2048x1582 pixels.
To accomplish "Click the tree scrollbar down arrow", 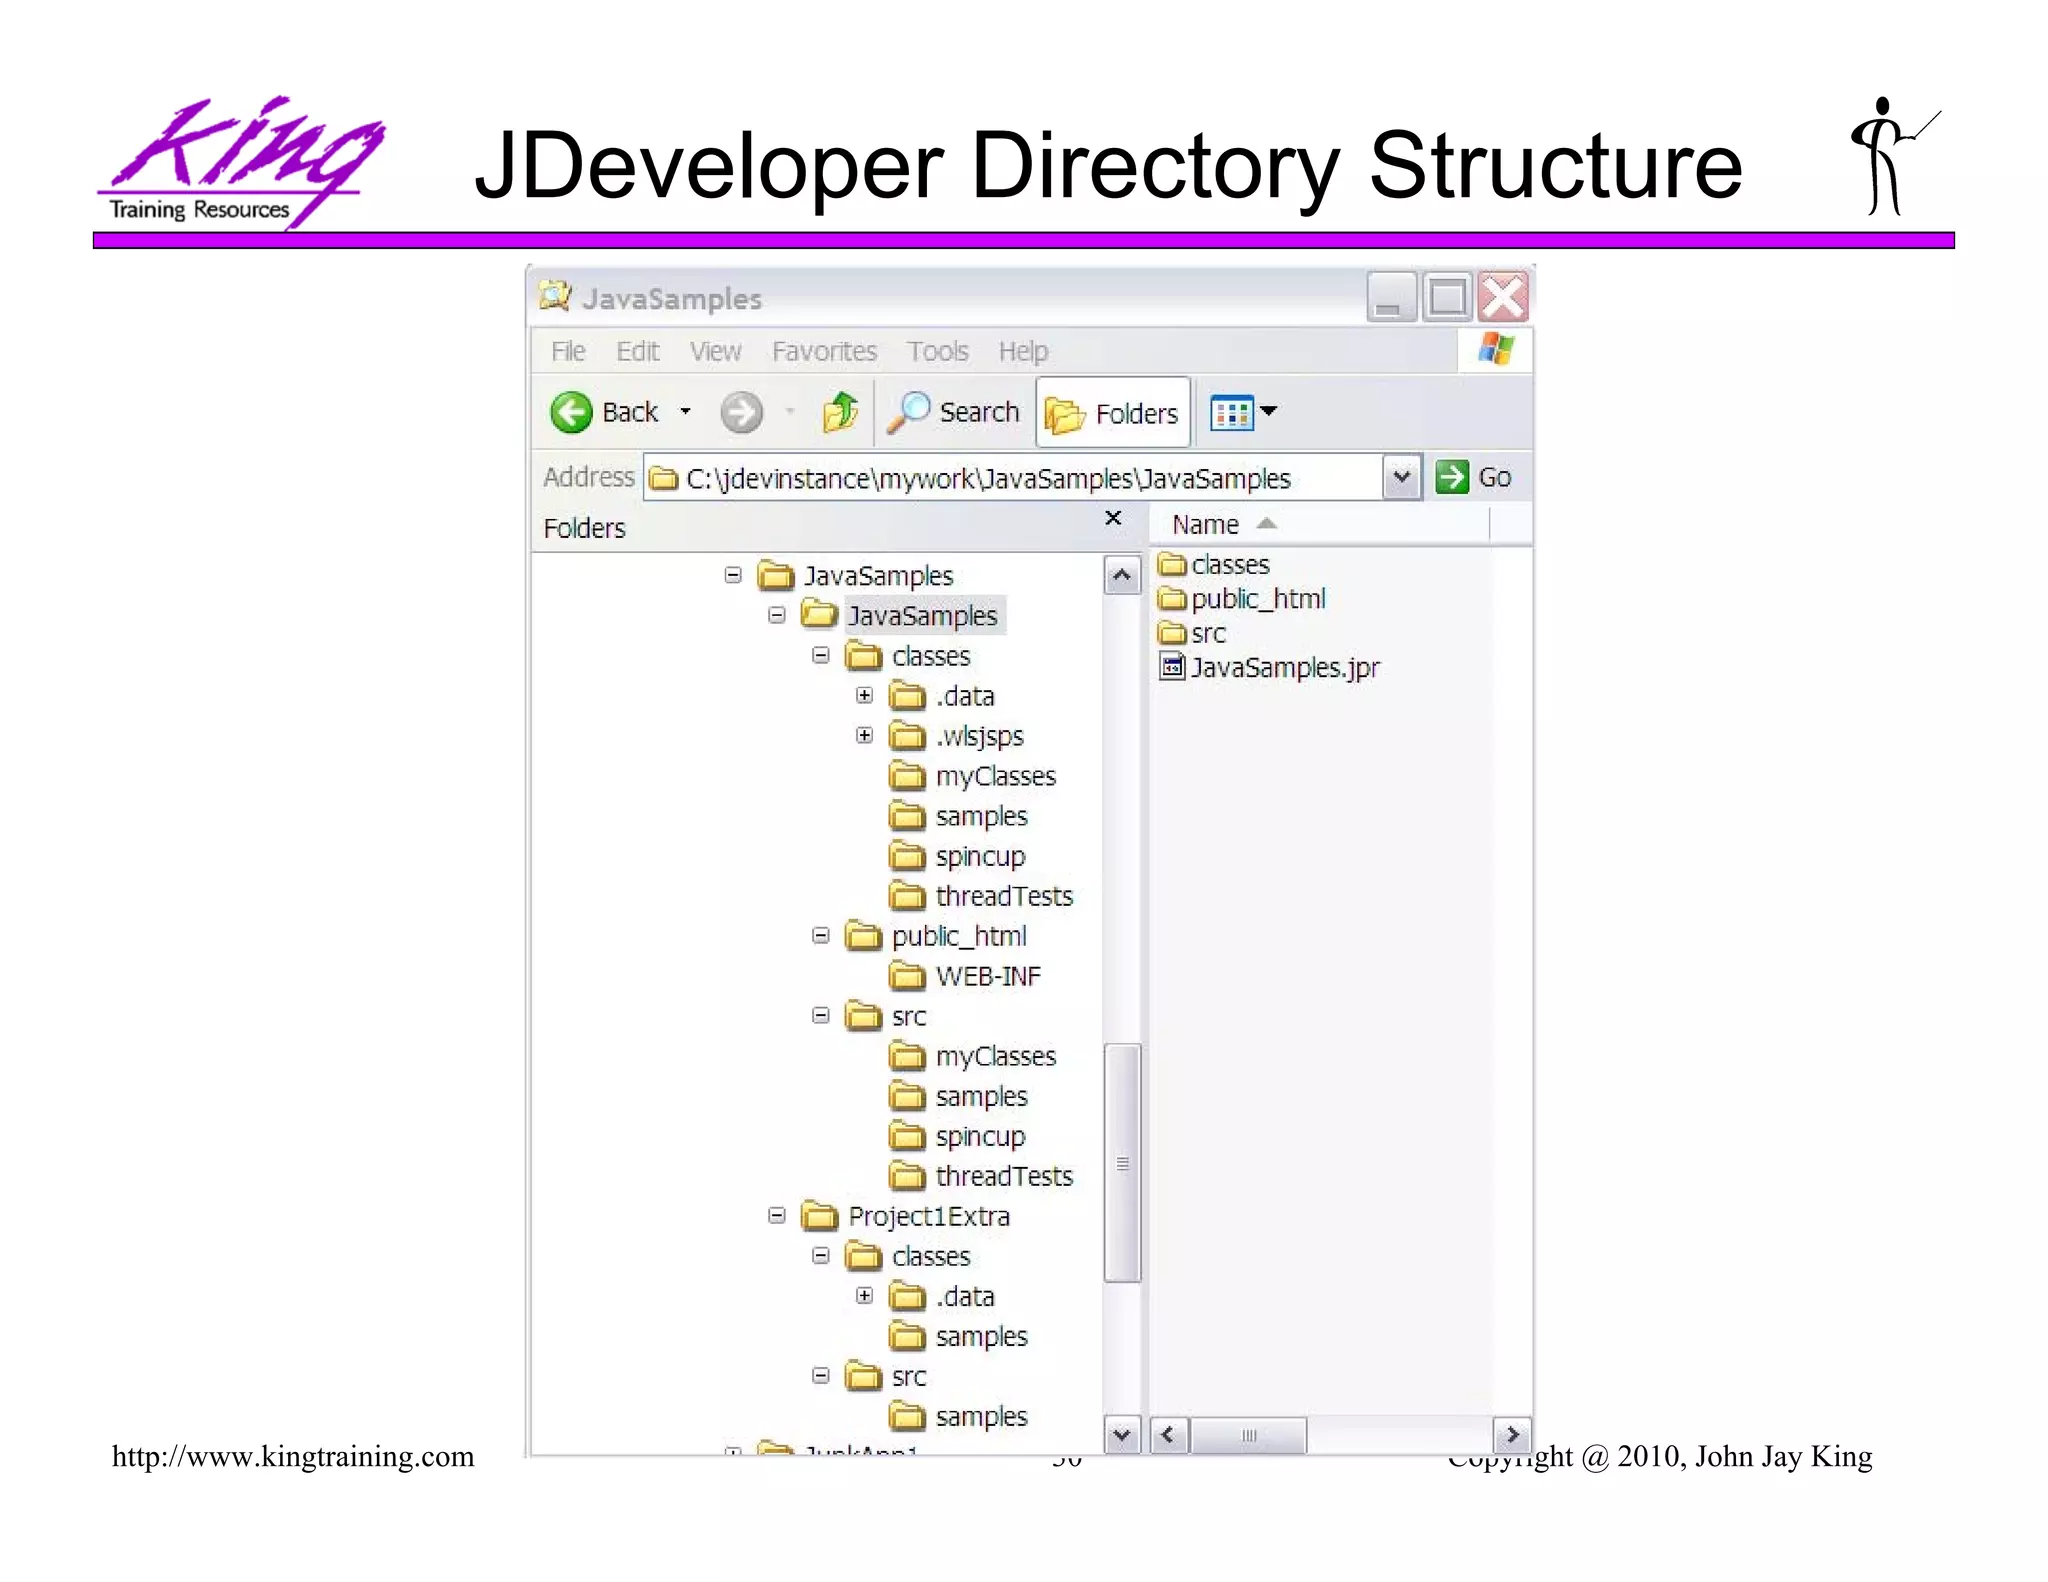I will tap(1122, 1435).
